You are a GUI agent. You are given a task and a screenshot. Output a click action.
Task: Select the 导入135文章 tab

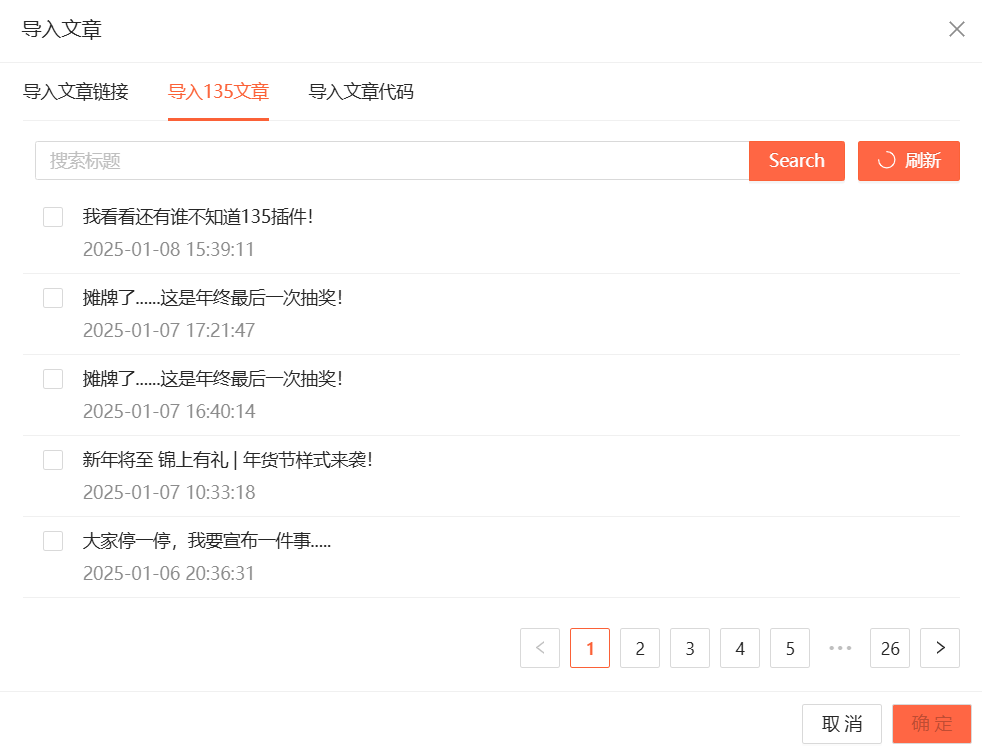pyautogui.click(x=218, y=92)
